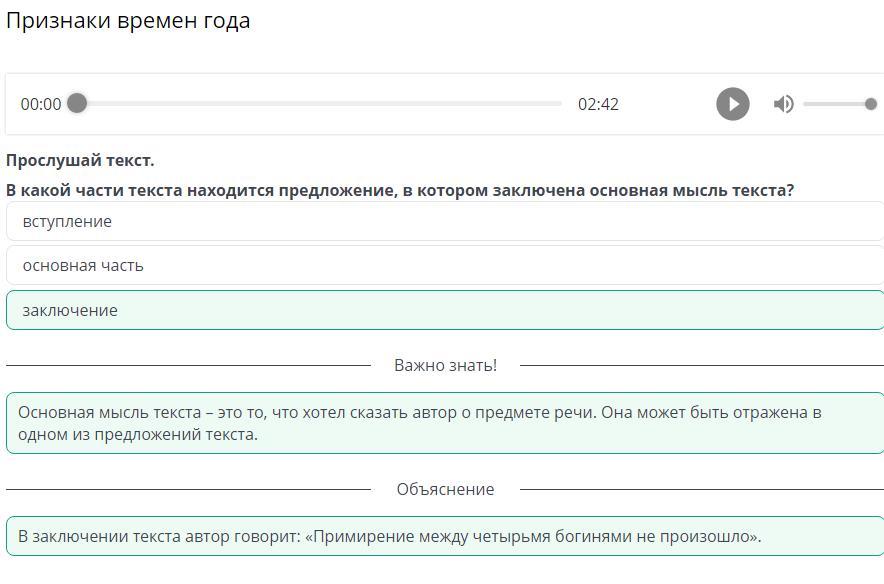Image resolution: width=884 pixels, height=584 pixels.
Task: Click the volume slider knob
Action: pos(870,104)
